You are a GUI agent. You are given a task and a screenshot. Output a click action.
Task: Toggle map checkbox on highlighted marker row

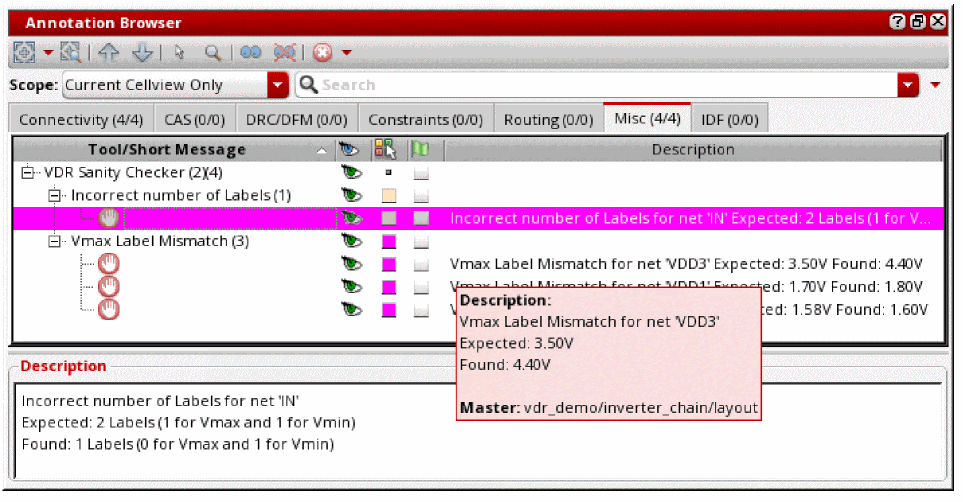tap(421, 218)
